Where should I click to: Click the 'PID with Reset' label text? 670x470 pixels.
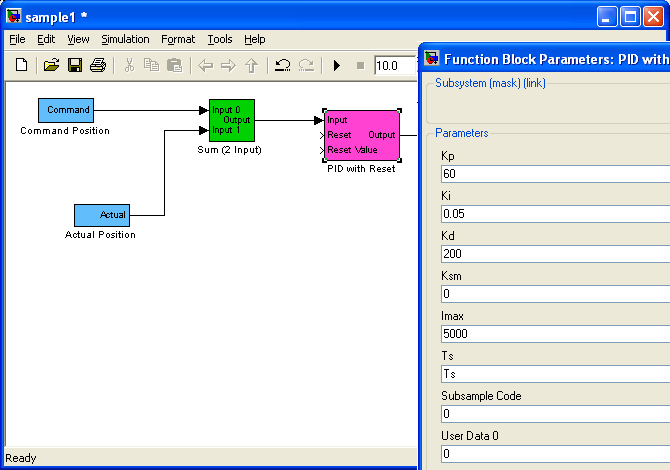coord(361,169)
